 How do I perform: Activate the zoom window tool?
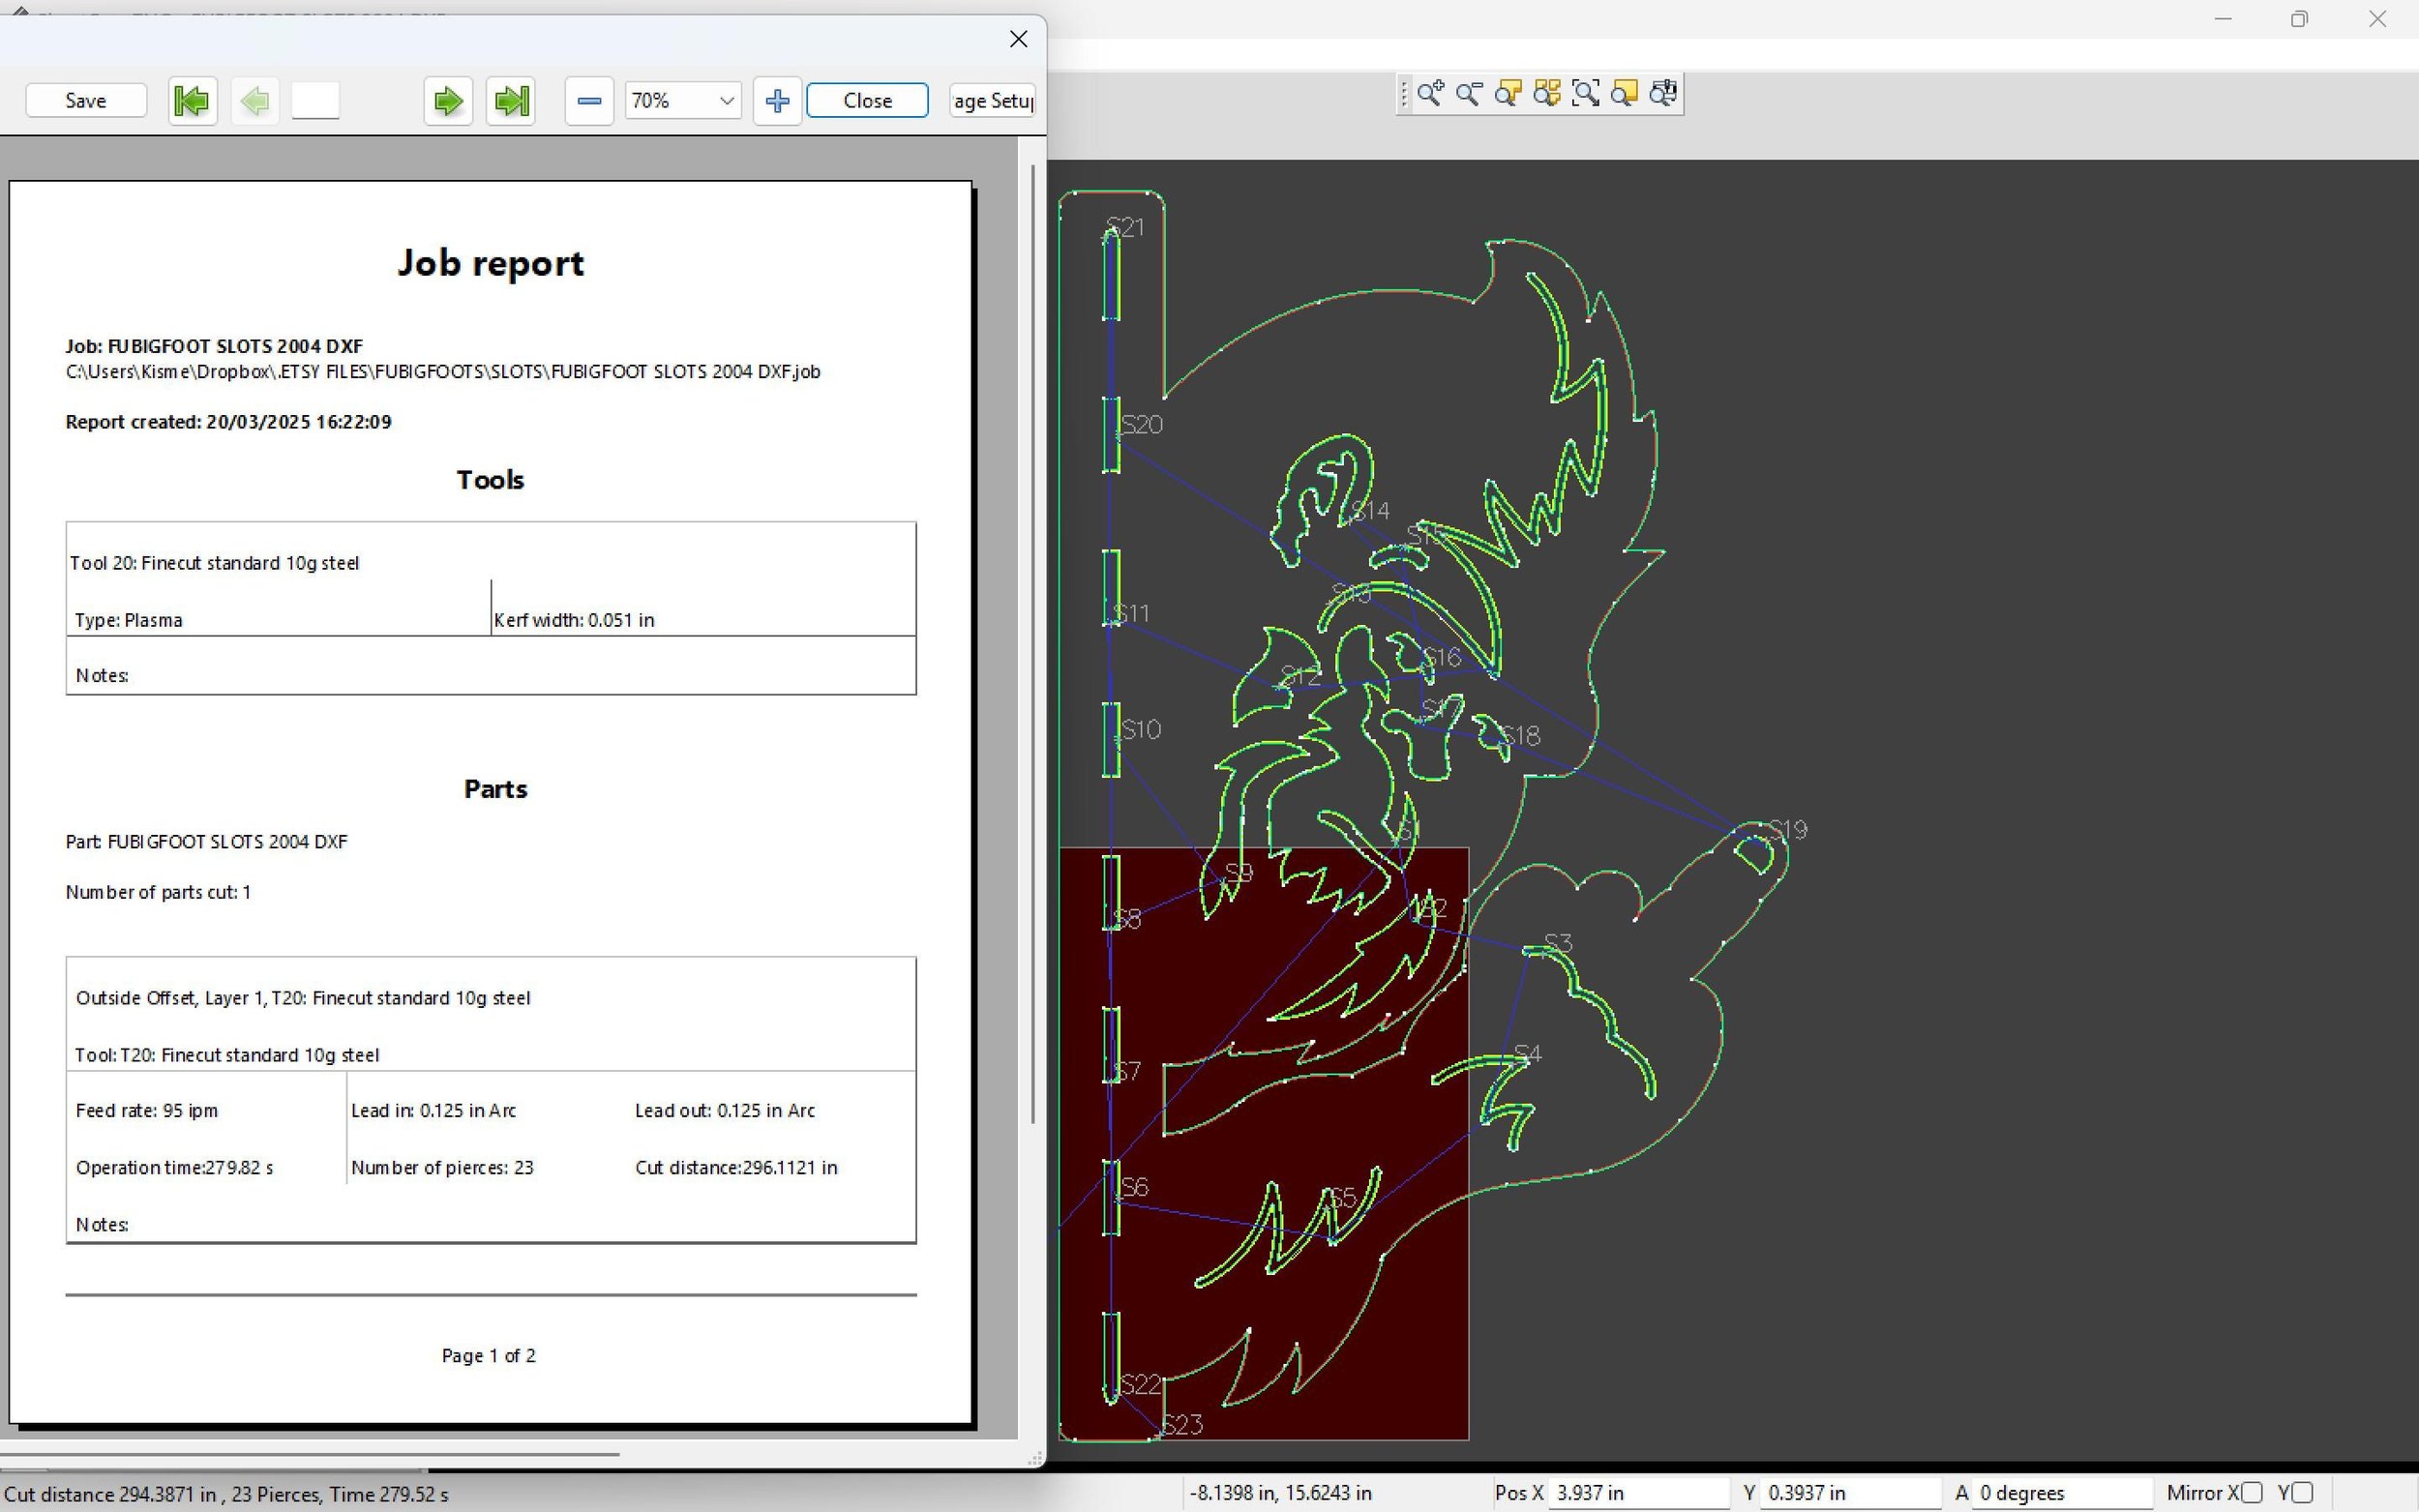click(1586, 94)
